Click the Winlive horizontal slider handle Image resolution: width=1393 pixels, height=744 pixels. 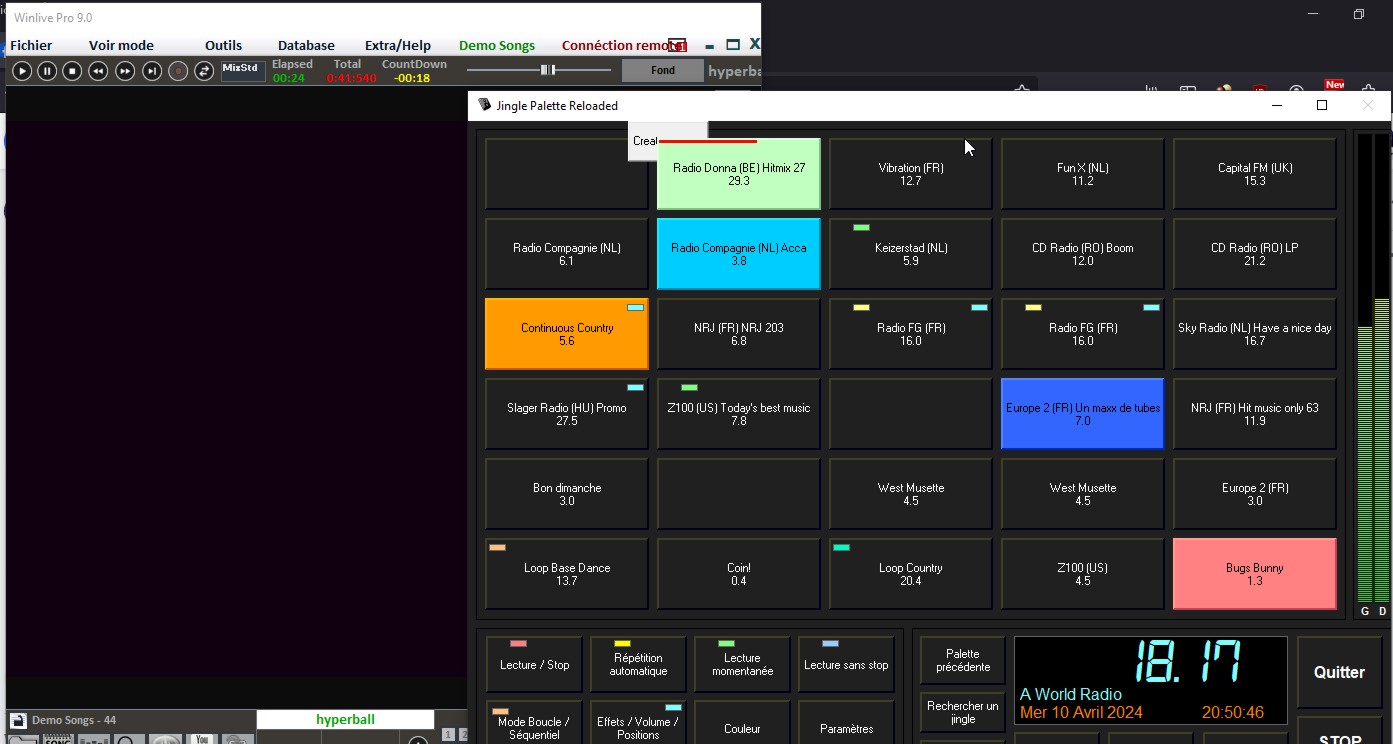547,70
